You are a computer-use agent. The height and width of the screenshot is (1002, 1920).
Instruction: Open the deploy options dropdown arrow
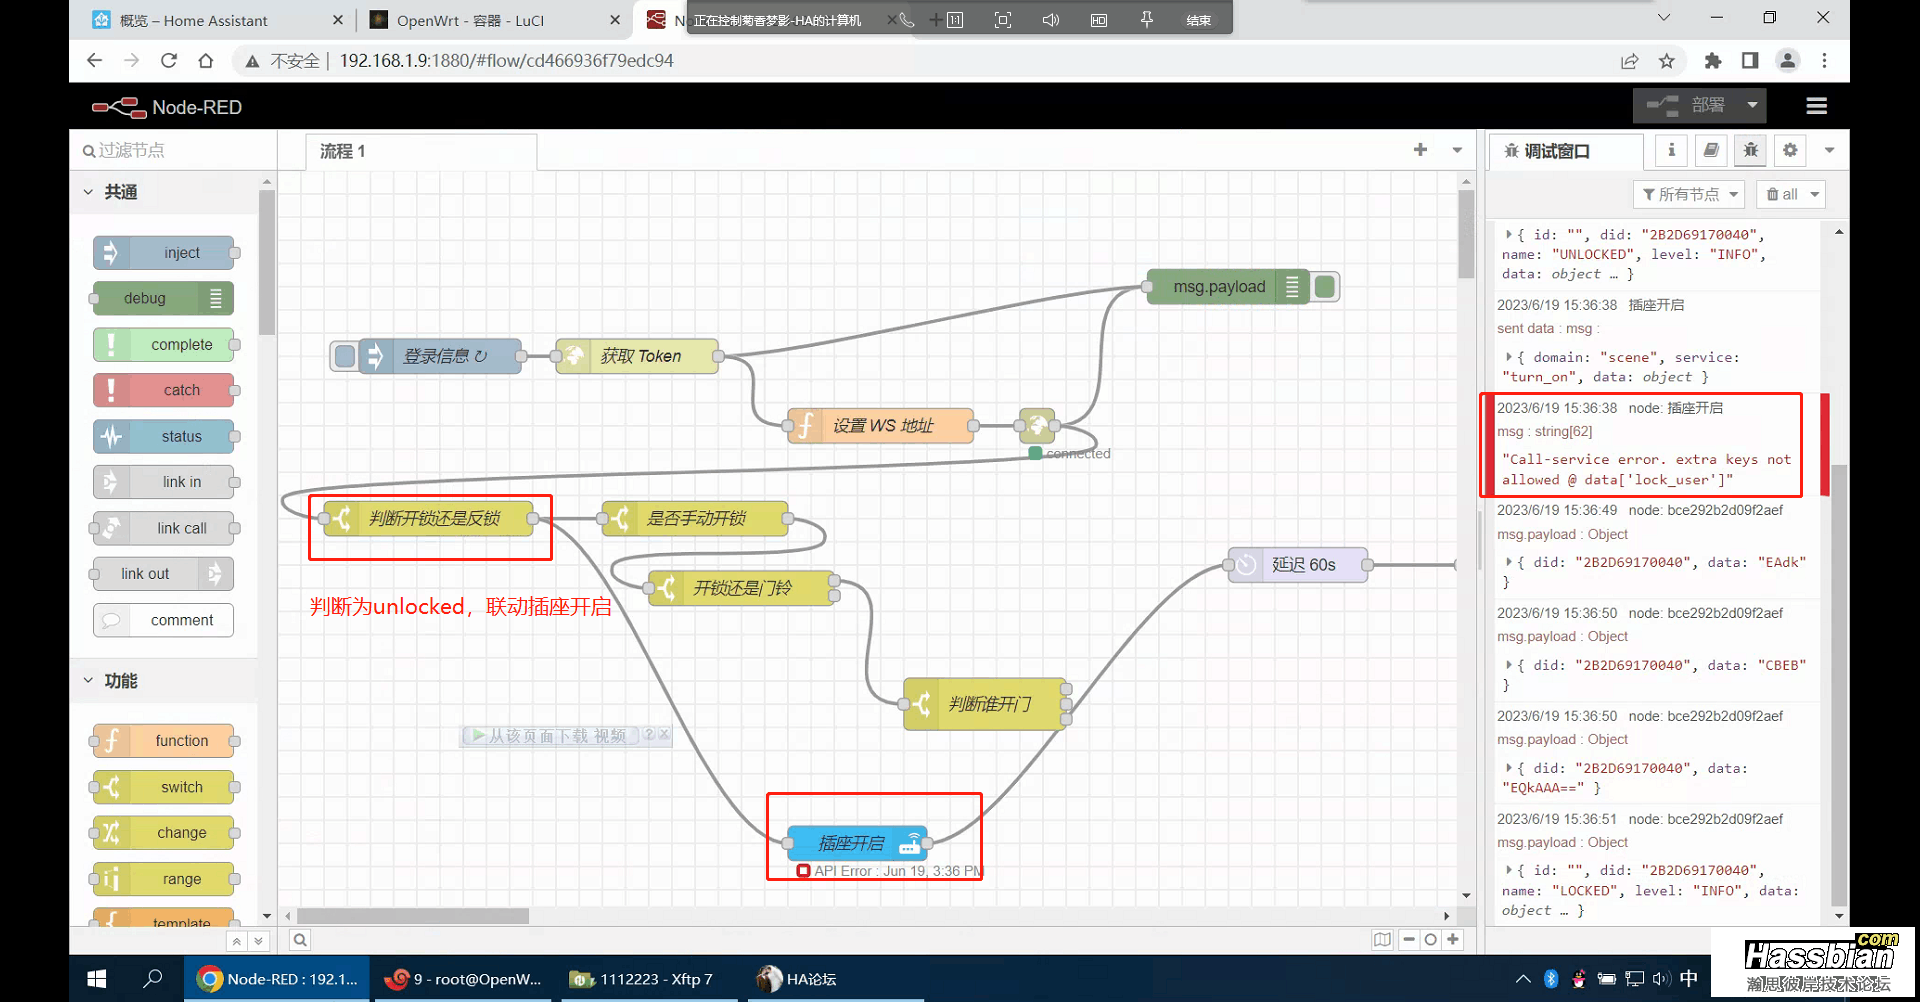(1752, 105)
